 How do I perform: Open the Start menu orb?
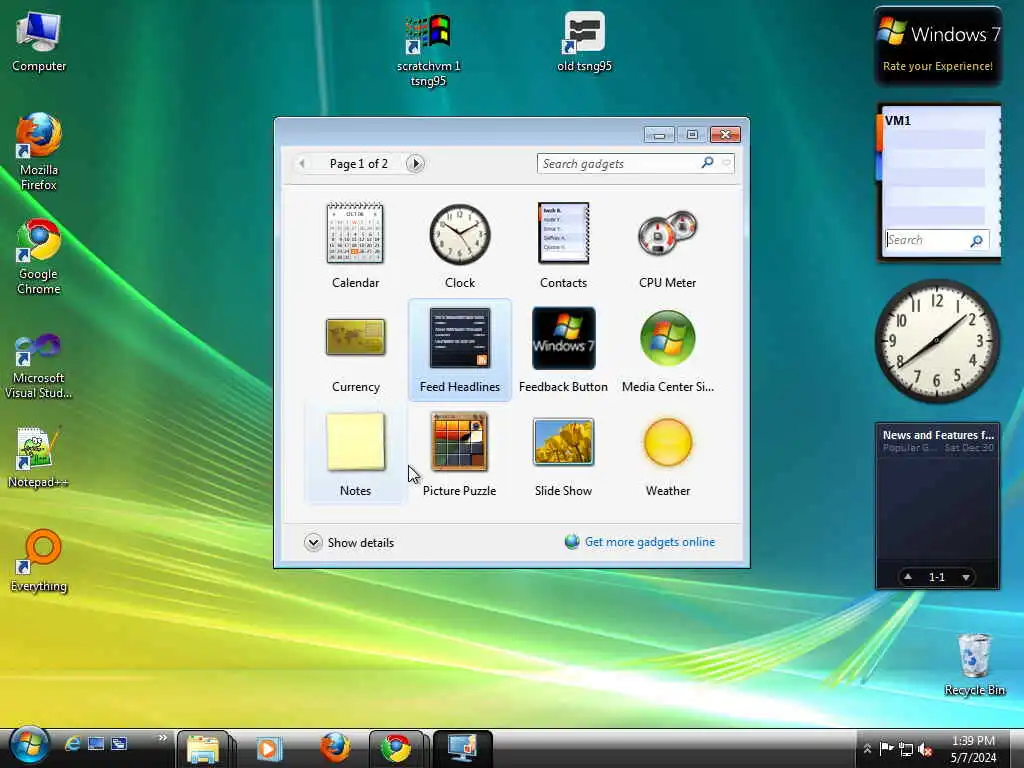(29, 746)
